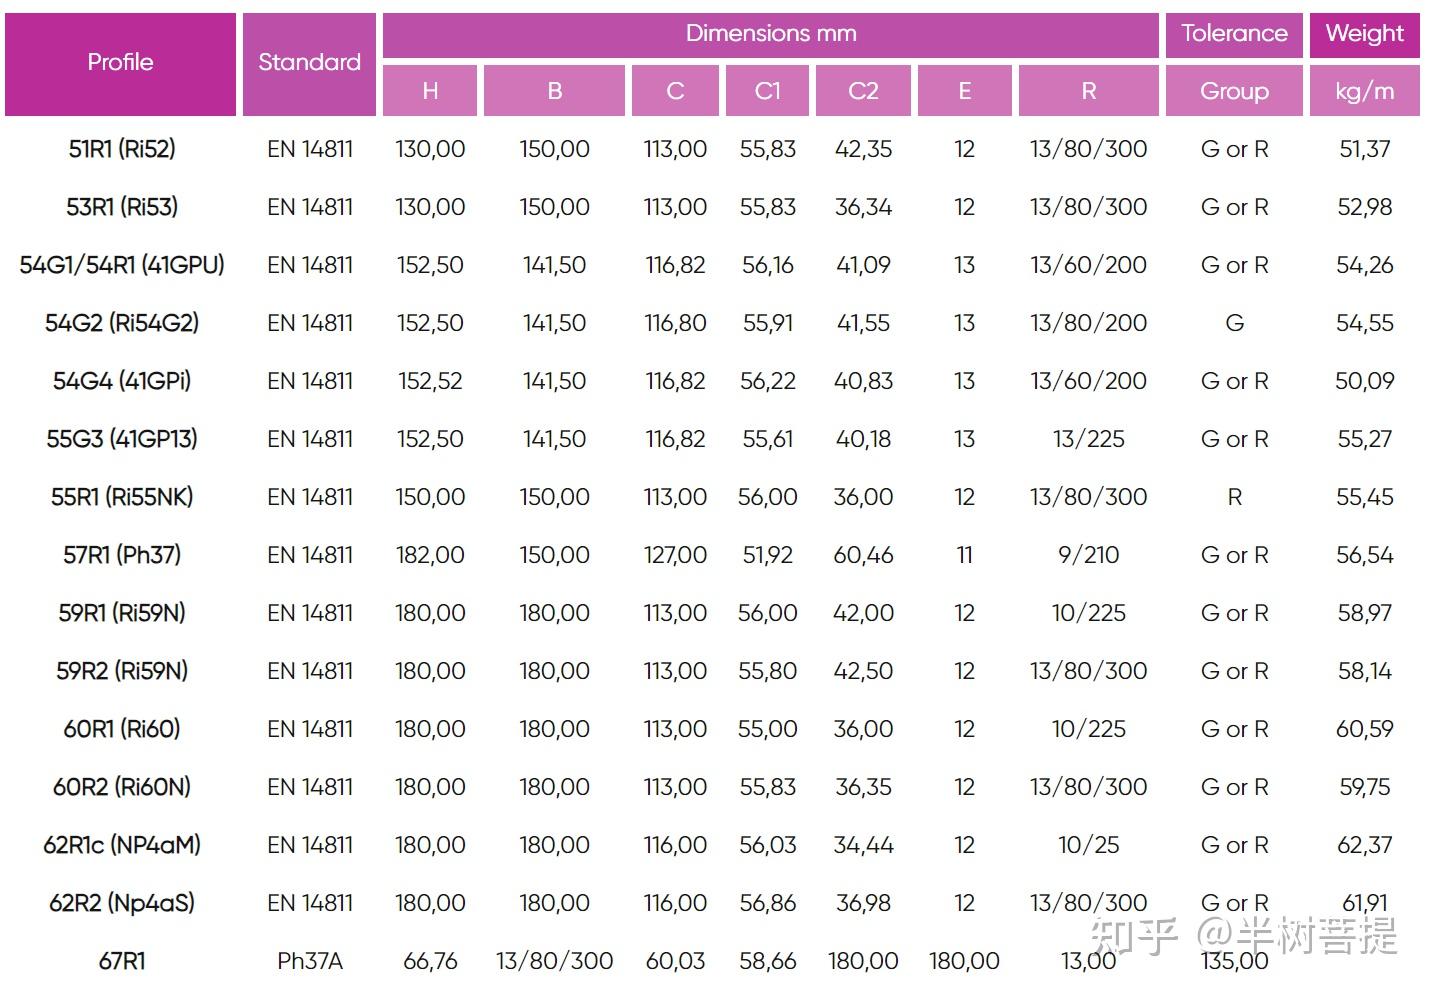Select the 62R1c (NP4aM) profile cell
The height and width of the screenshot is (994, 1434).
pos(121,845)
